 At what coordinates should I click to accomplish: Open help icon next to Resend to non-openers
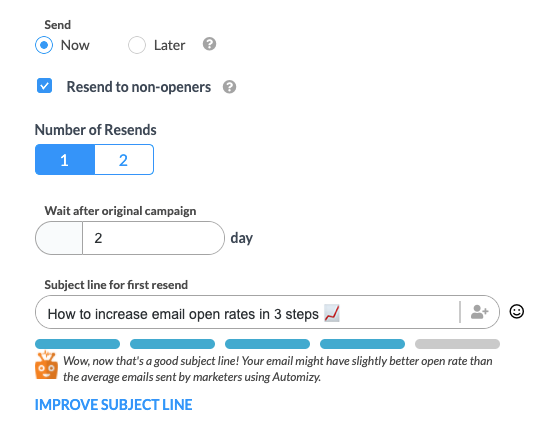(x=229, y=87)
